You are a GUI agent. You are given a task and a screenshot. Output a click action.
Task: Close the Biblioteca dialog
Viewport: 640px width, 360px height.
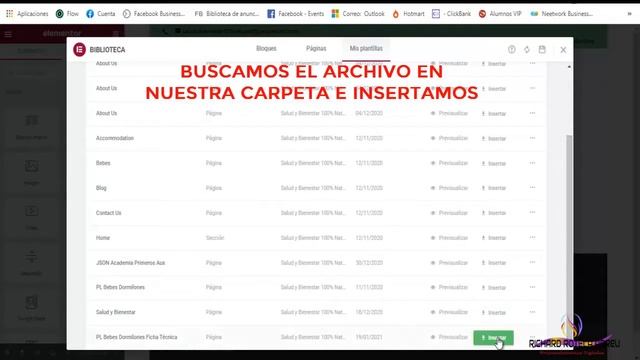(x=563, y=50)
